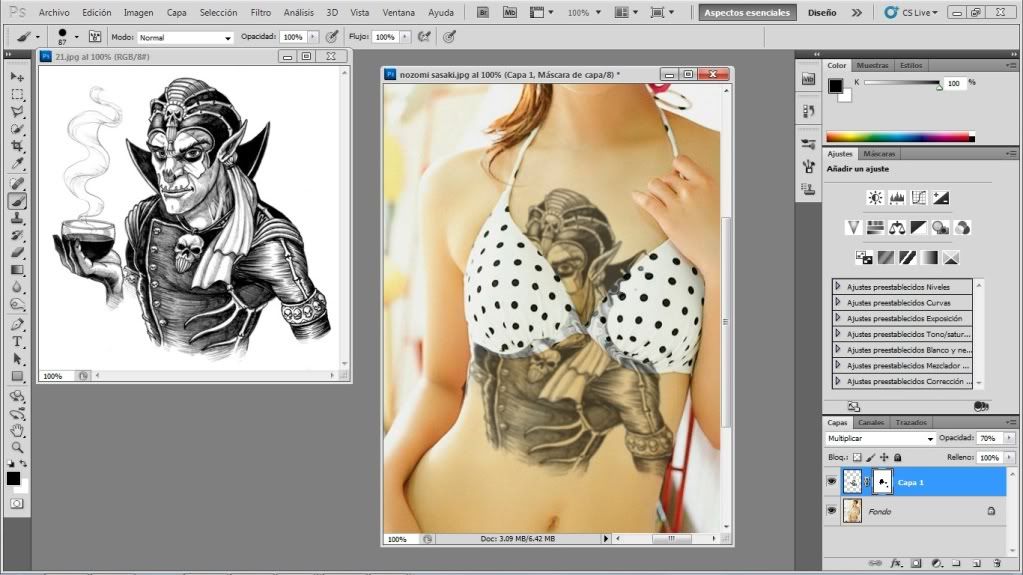Open the Flujo value arrow
This screenshot has width=1023, height=575.
point(405,37)
